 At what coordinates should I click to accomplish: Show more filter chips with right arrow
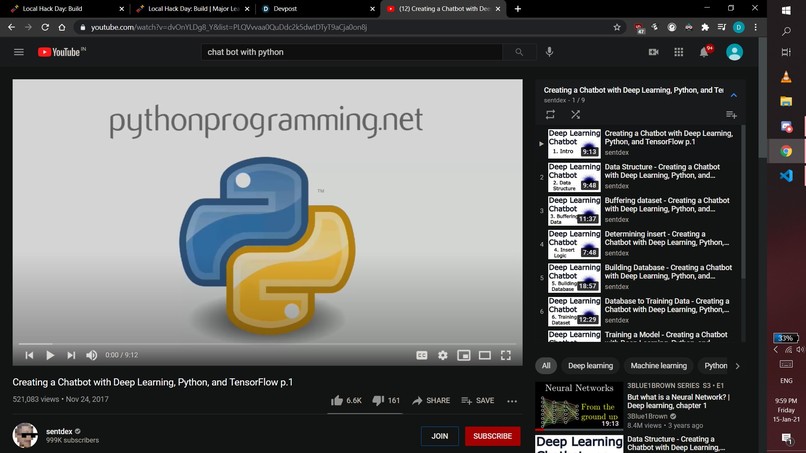[738, 366]
